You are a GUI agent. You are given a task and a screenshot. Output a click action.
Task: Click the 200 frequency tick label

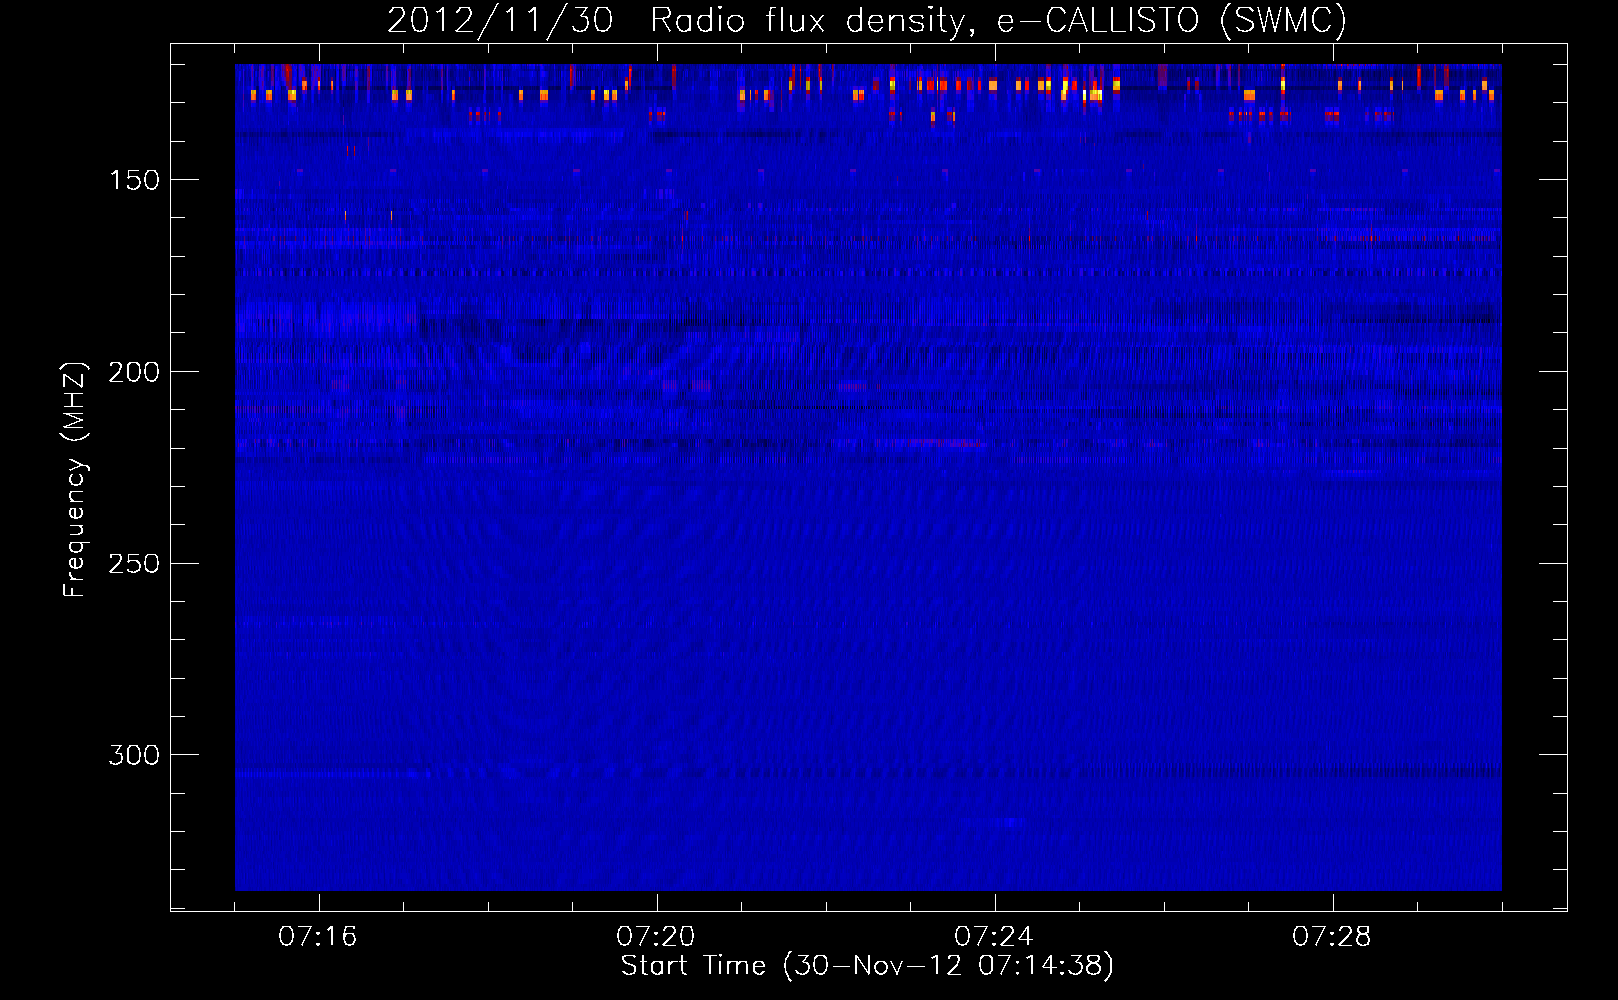134,372
